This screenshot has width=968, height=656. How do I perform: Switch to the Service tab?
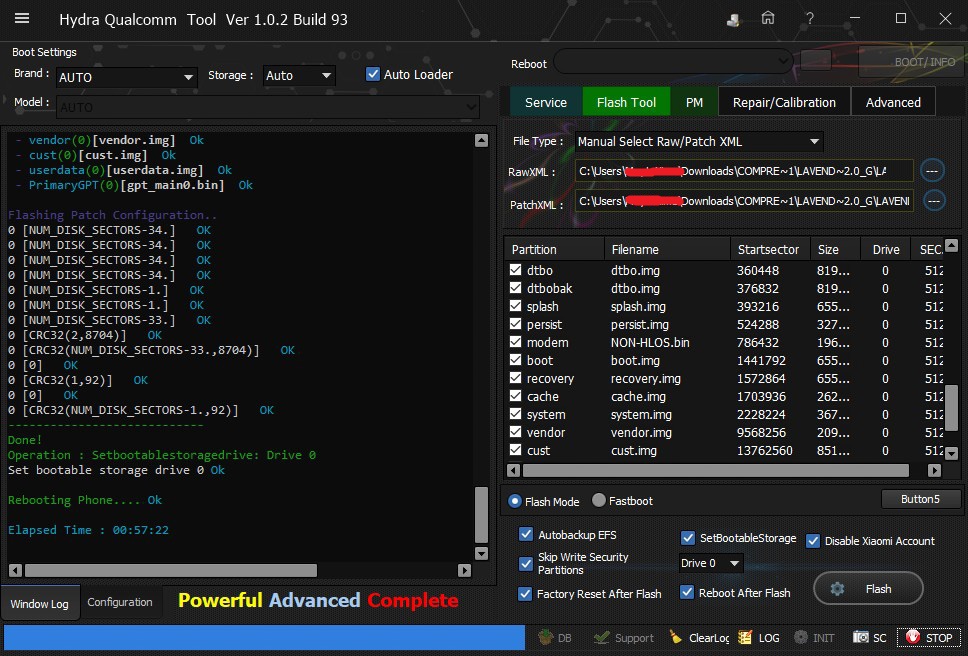click(x=546, y=102)
